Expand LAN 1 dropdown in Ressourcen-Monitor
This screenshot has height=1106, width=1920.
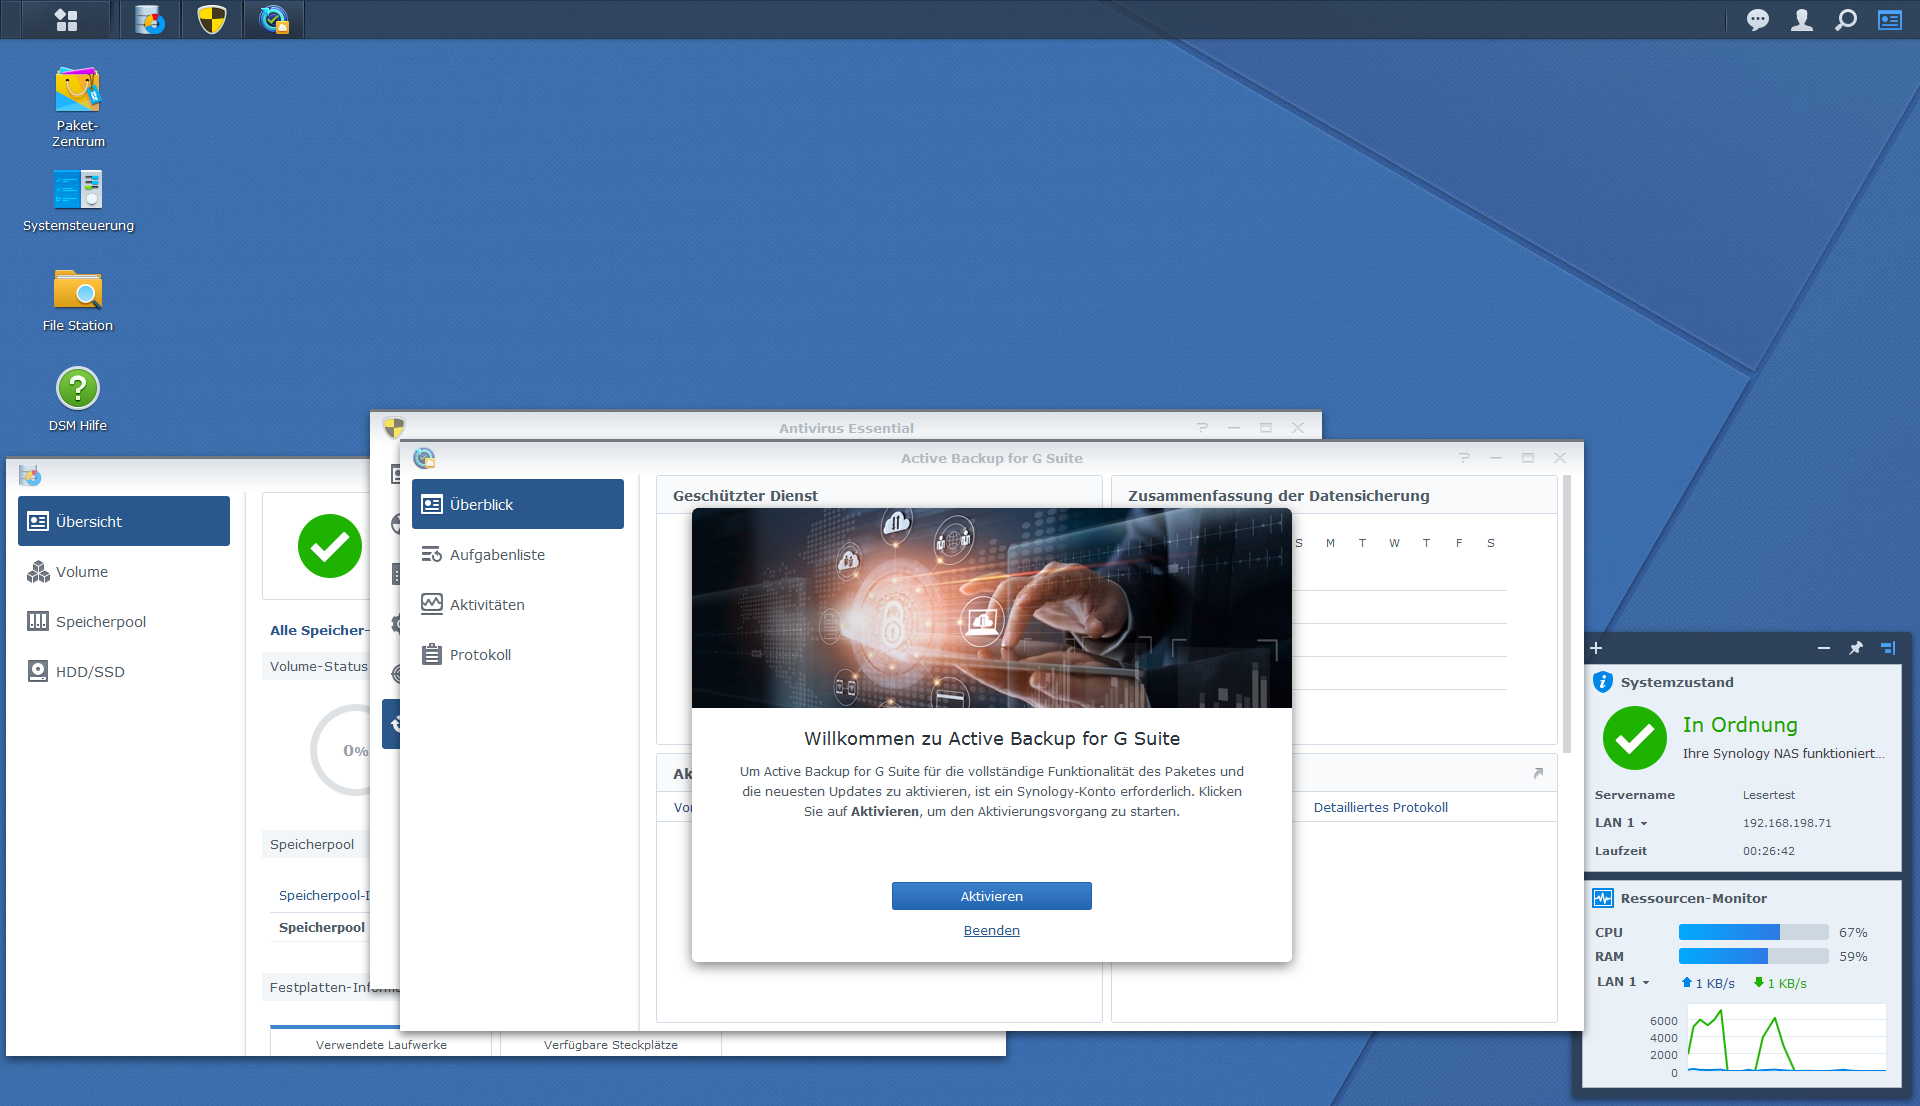pyautogui.click(x=1624, y=982)
